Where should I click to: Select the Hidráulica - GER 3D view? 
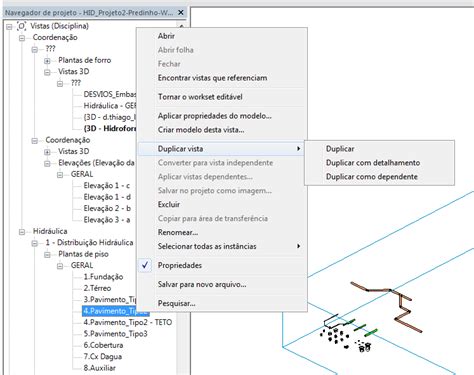click(x=110, y=106)
